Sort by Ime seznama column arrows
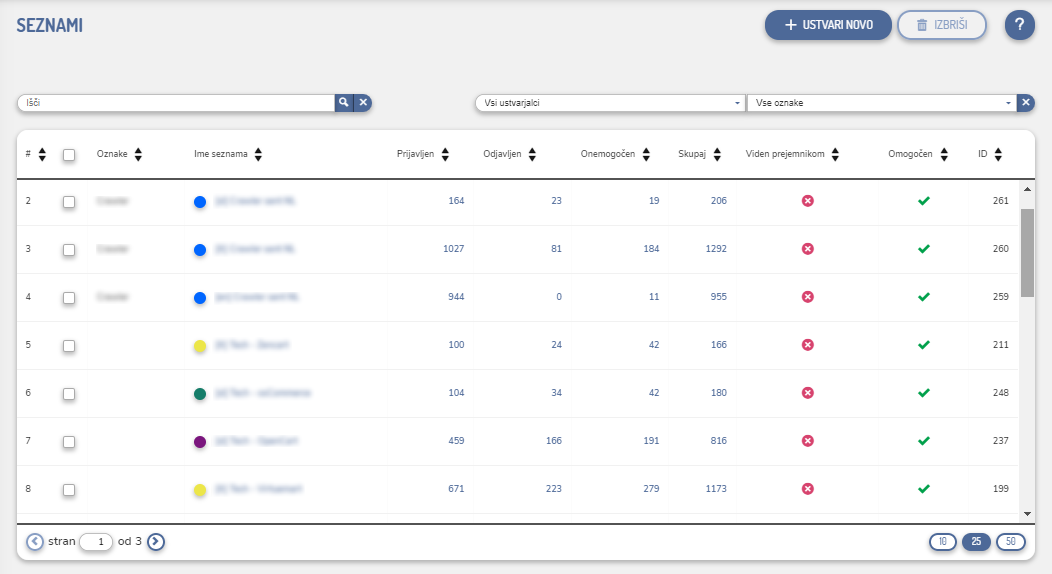Image resolution: width=1052 pixels, height=574 pixels. coord(258,154)
